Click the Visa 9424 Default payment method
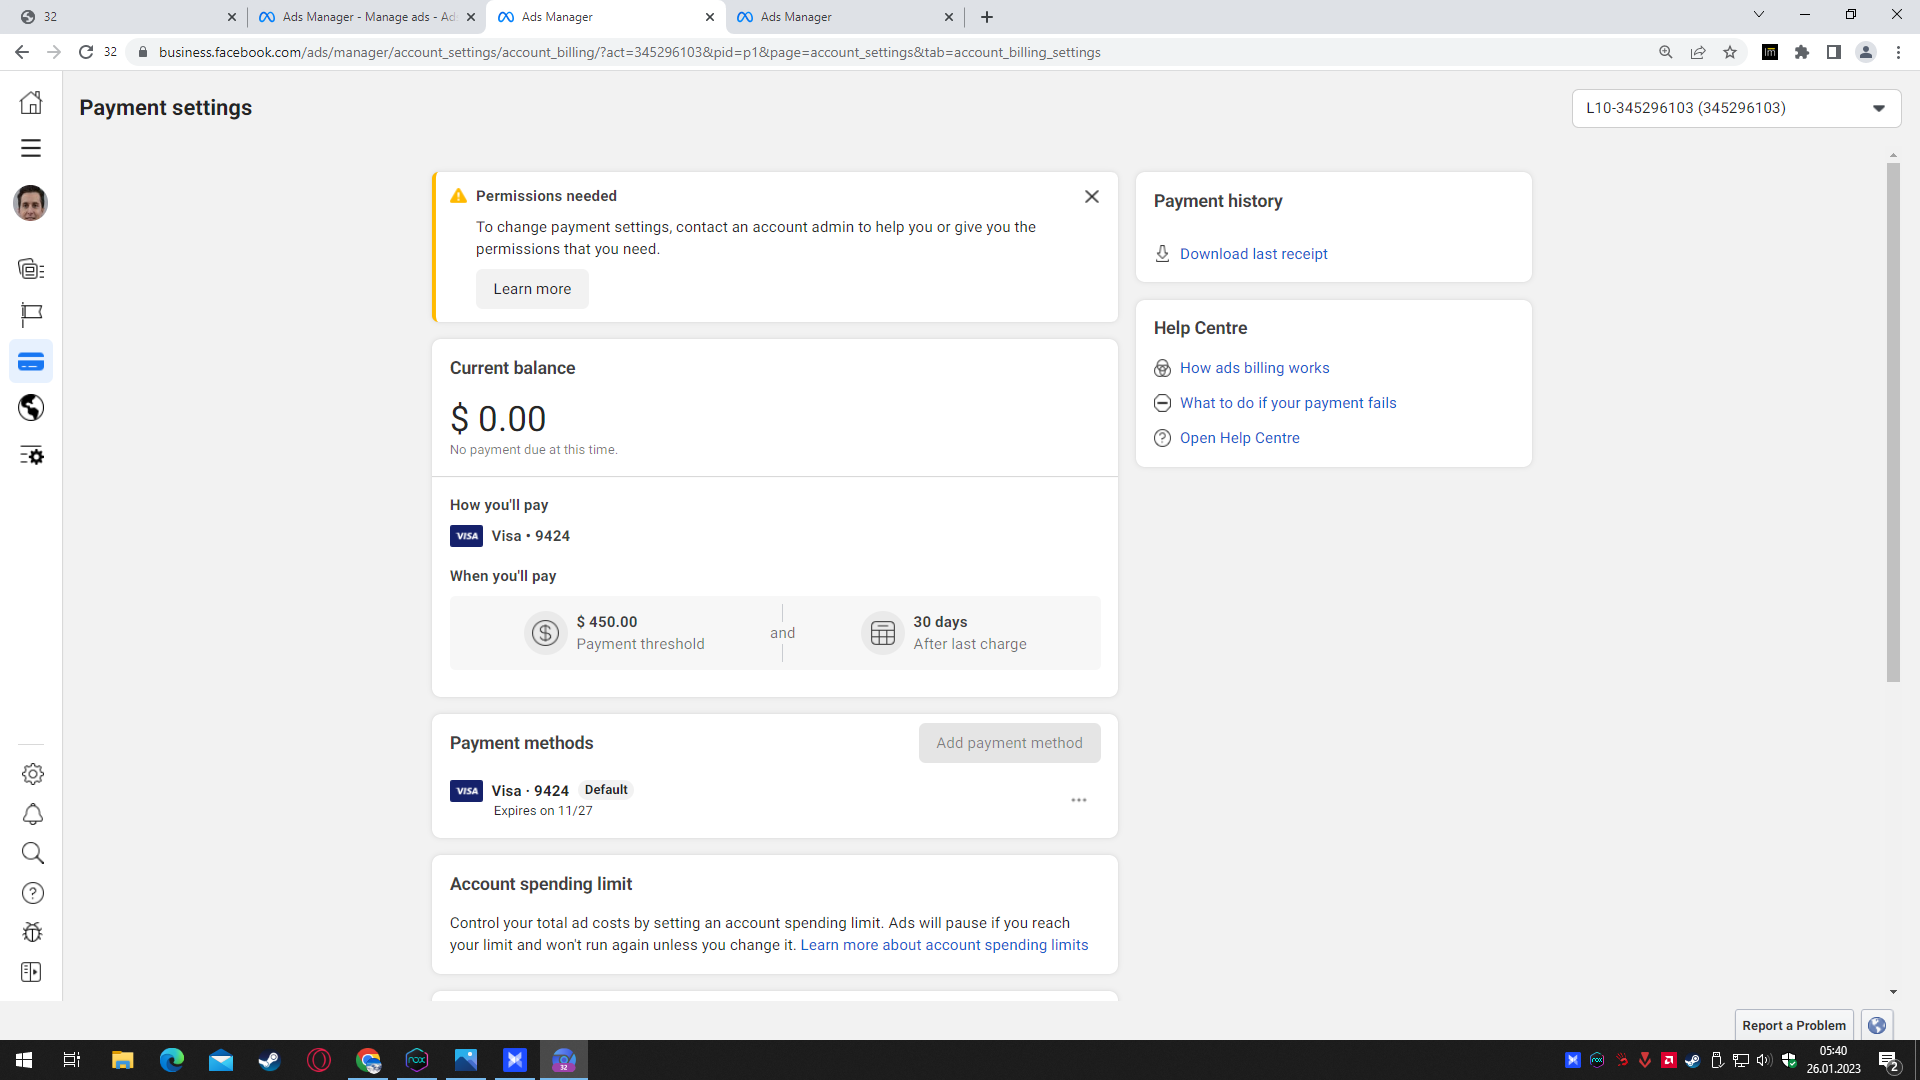 coord(774,799)
